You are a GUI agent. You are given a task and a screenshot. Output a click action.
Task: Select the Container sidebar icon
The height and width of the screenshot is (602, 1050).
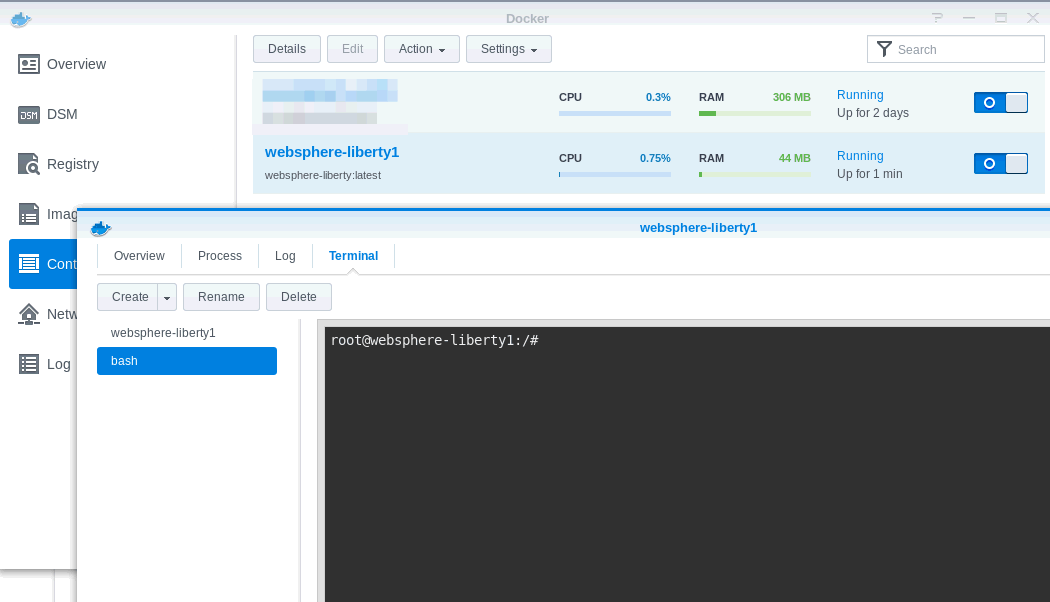pyautogui.click(x=29, y=264)
